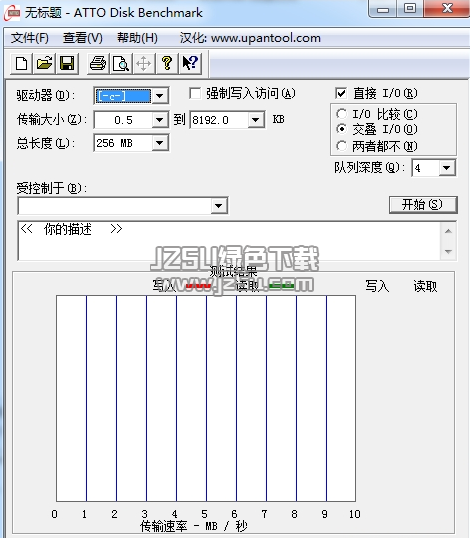
Task: Open the 查看(V) menu
Action: pyautogui.click(x=83, y=38)
